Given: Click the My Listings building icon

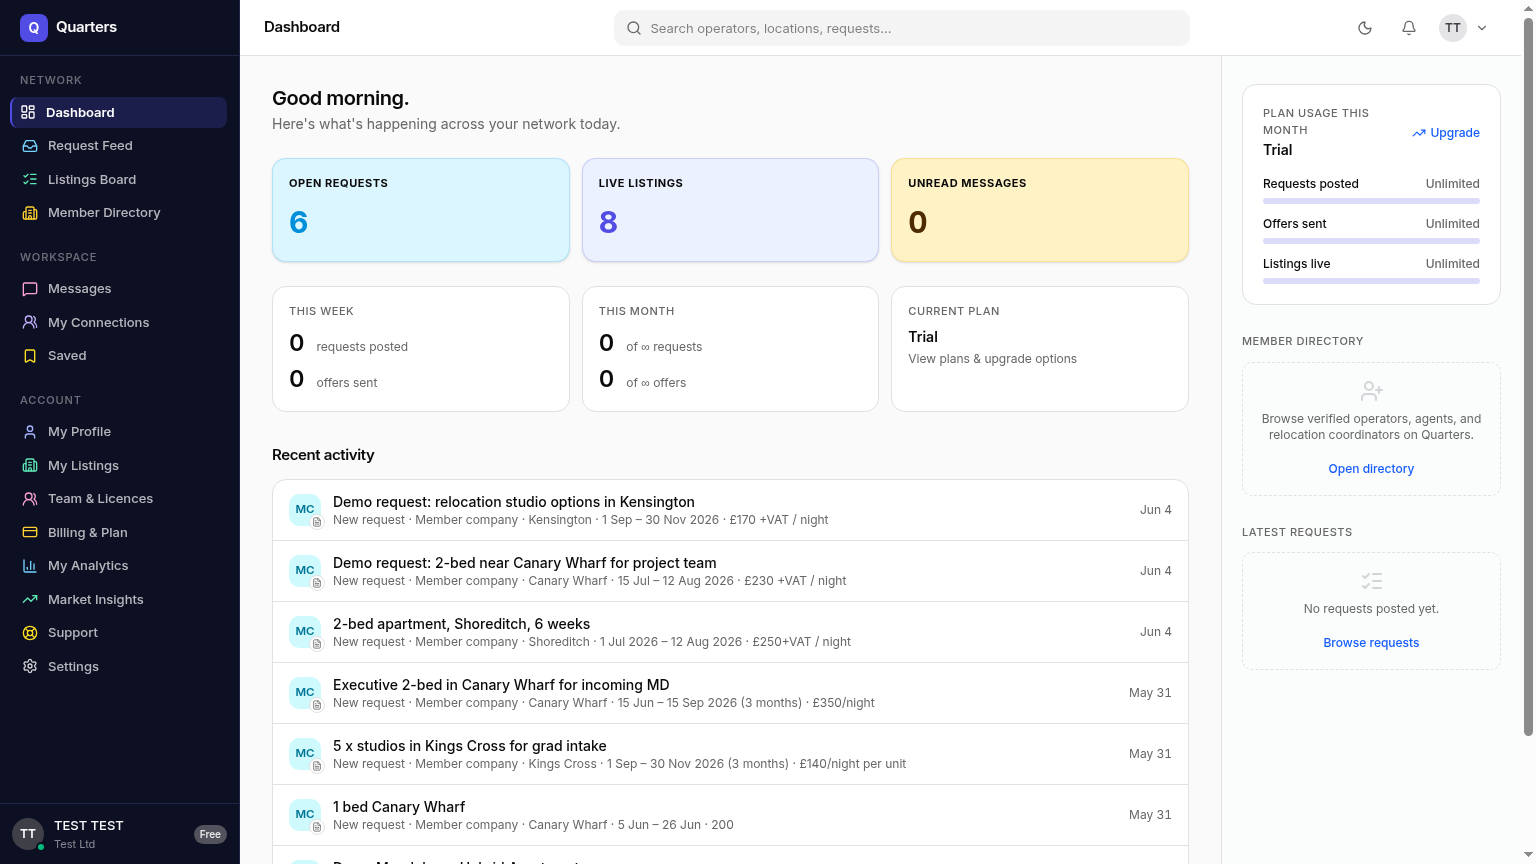Looking at the screenshot, I should coord(30,466).
